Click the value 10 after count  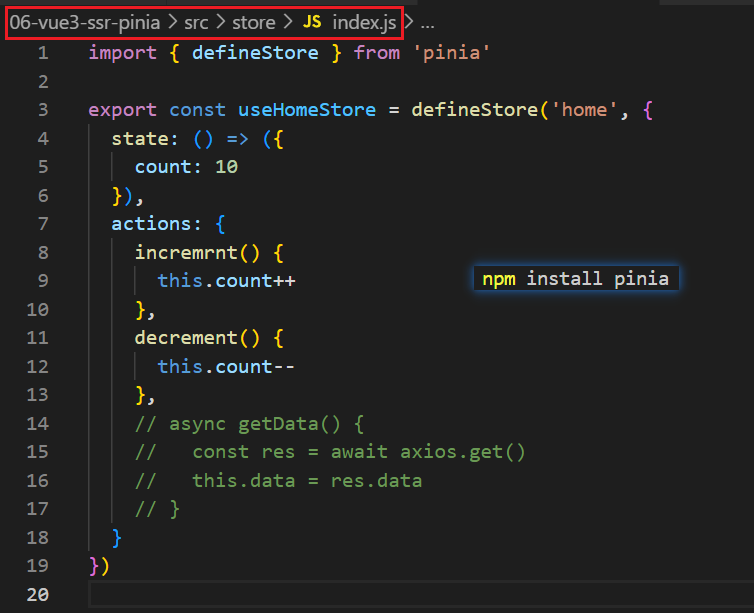[x=226, y=167]
